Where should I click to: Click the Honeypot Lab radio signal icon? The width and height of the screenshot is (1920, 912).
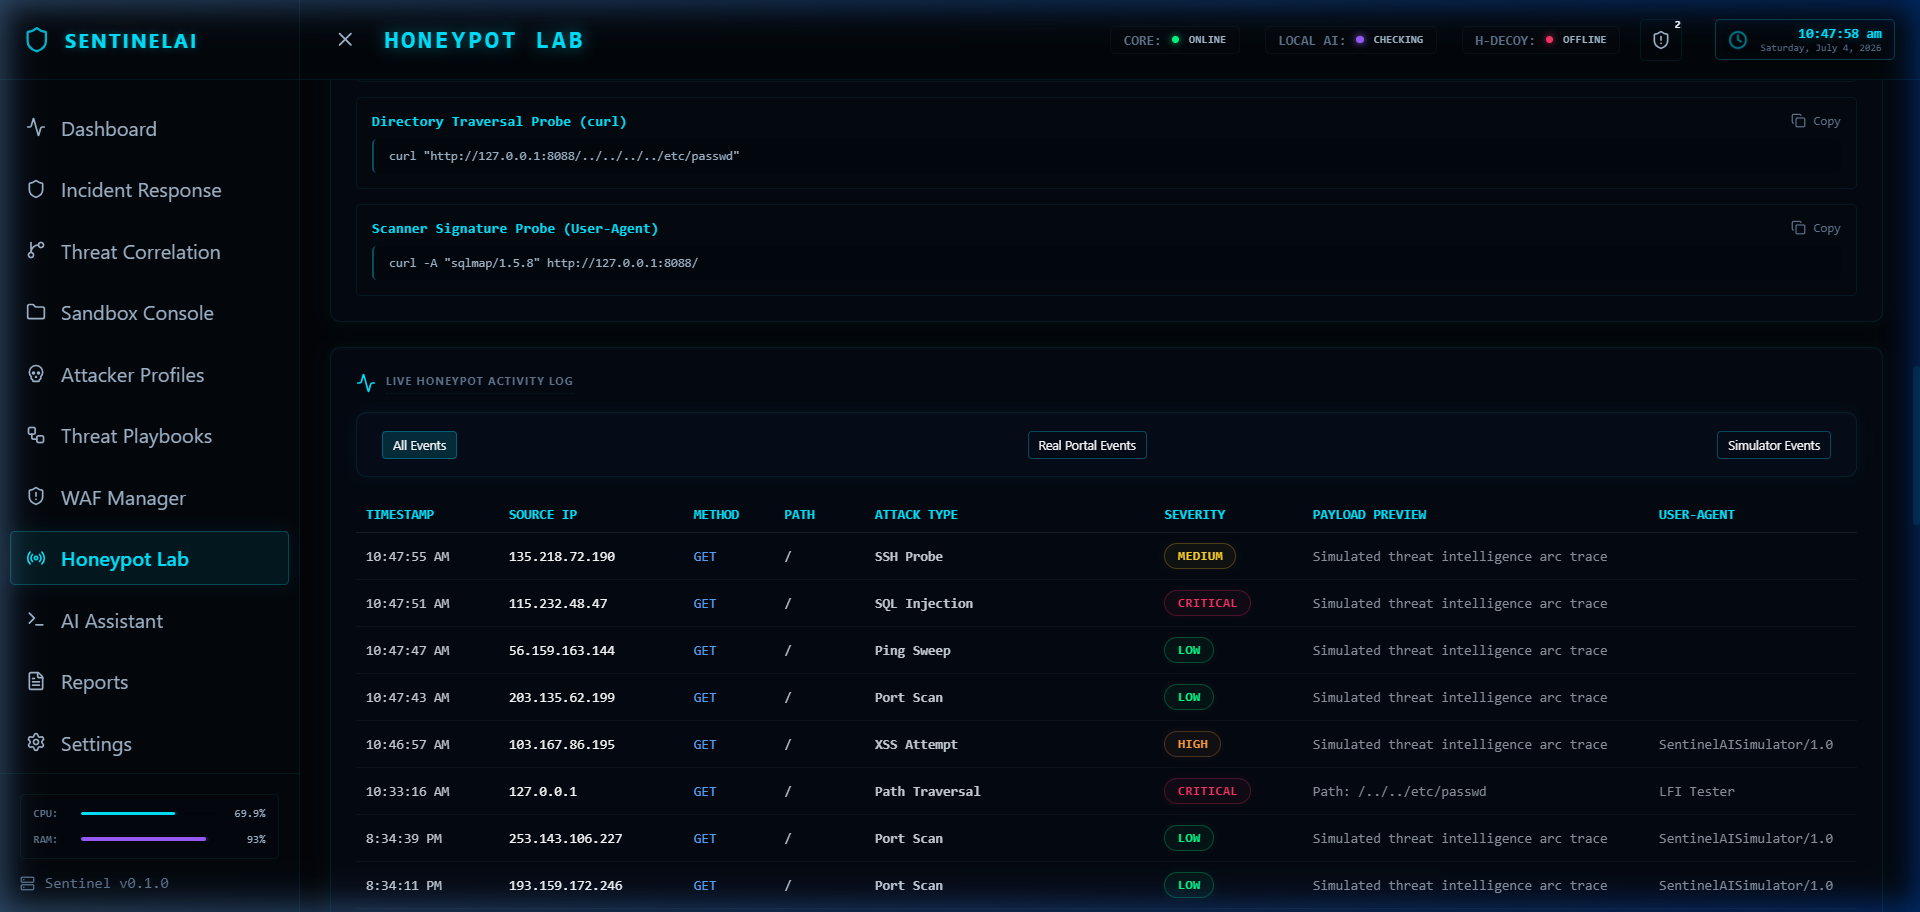click(36, 558)
